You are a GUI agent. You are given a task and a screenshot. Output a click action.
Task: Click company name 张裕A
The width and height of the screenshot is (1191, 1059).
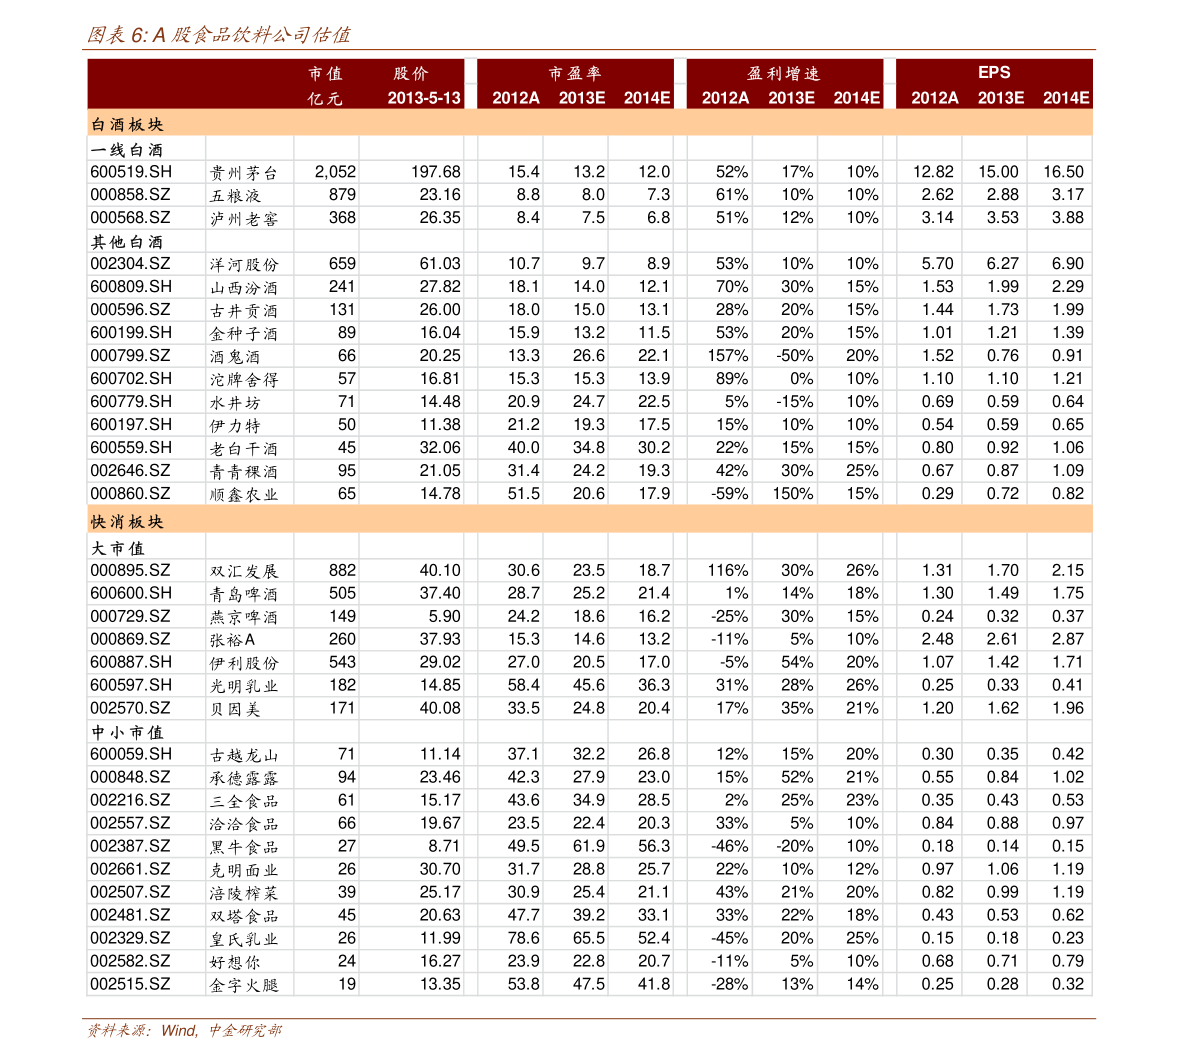[x=232, y=640]
